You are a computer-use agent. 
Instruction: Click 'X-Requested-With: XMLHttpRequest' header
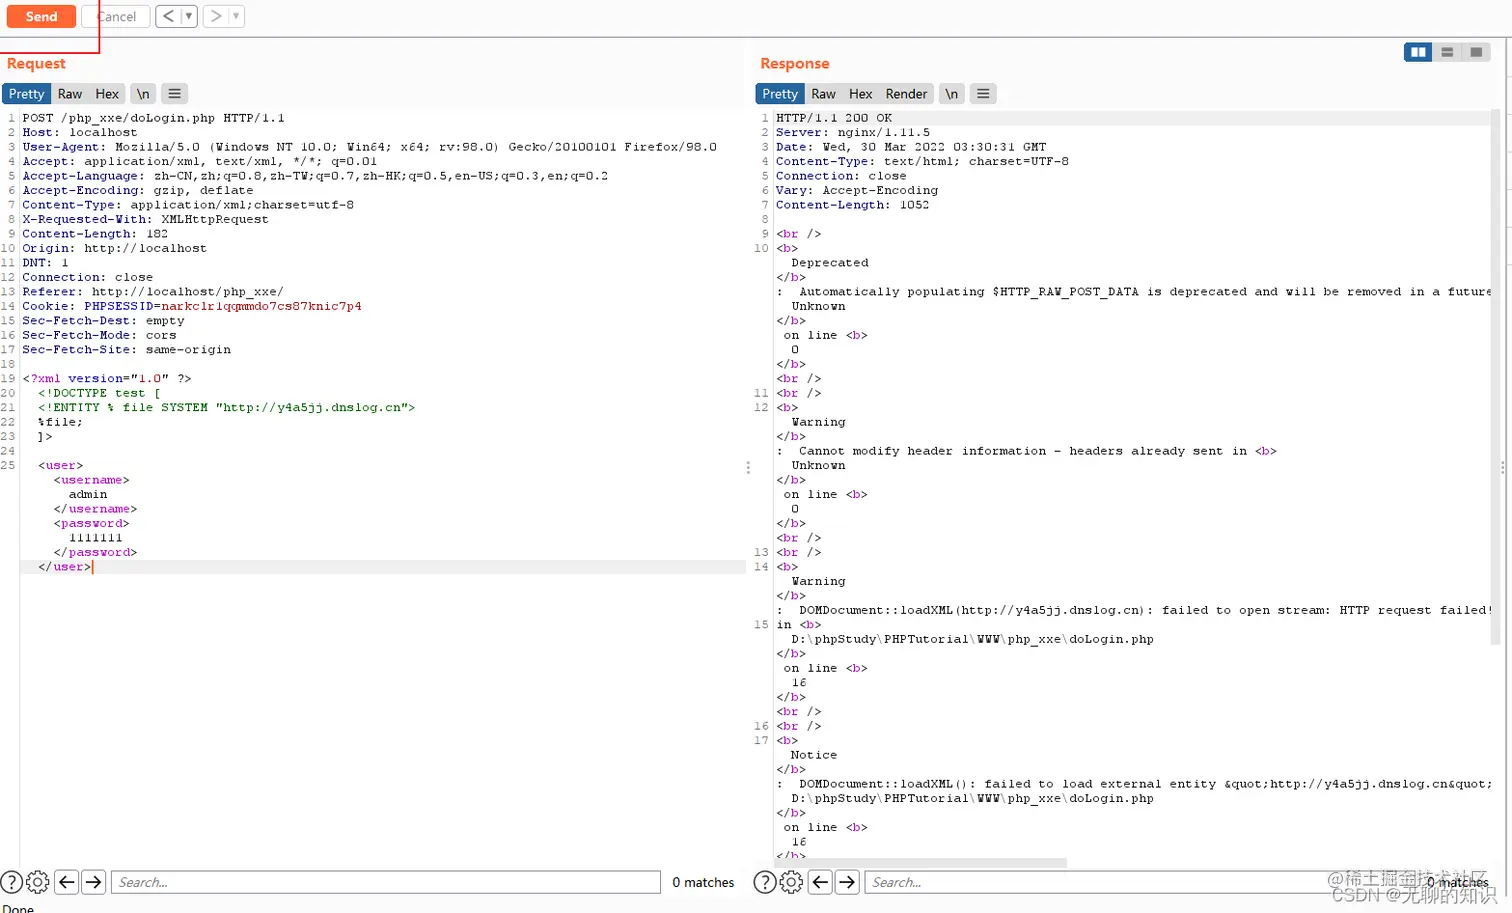[145, 219]
